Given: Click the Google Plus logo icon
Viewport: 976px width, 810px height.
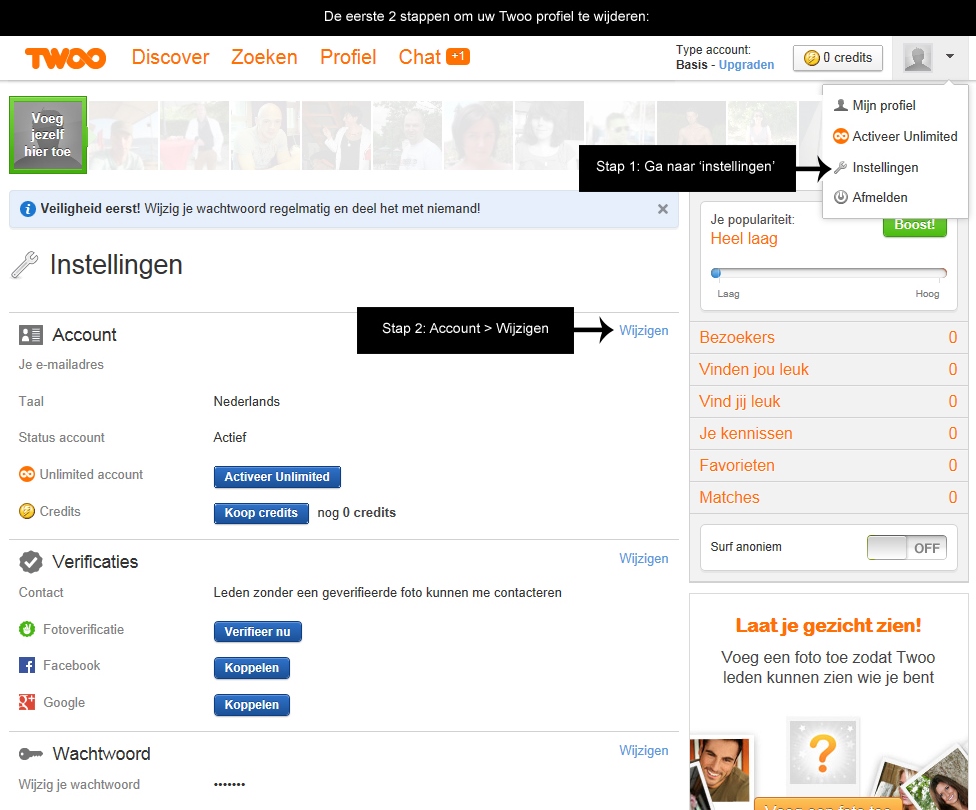Looking at the screenshot, I should 27,702.
